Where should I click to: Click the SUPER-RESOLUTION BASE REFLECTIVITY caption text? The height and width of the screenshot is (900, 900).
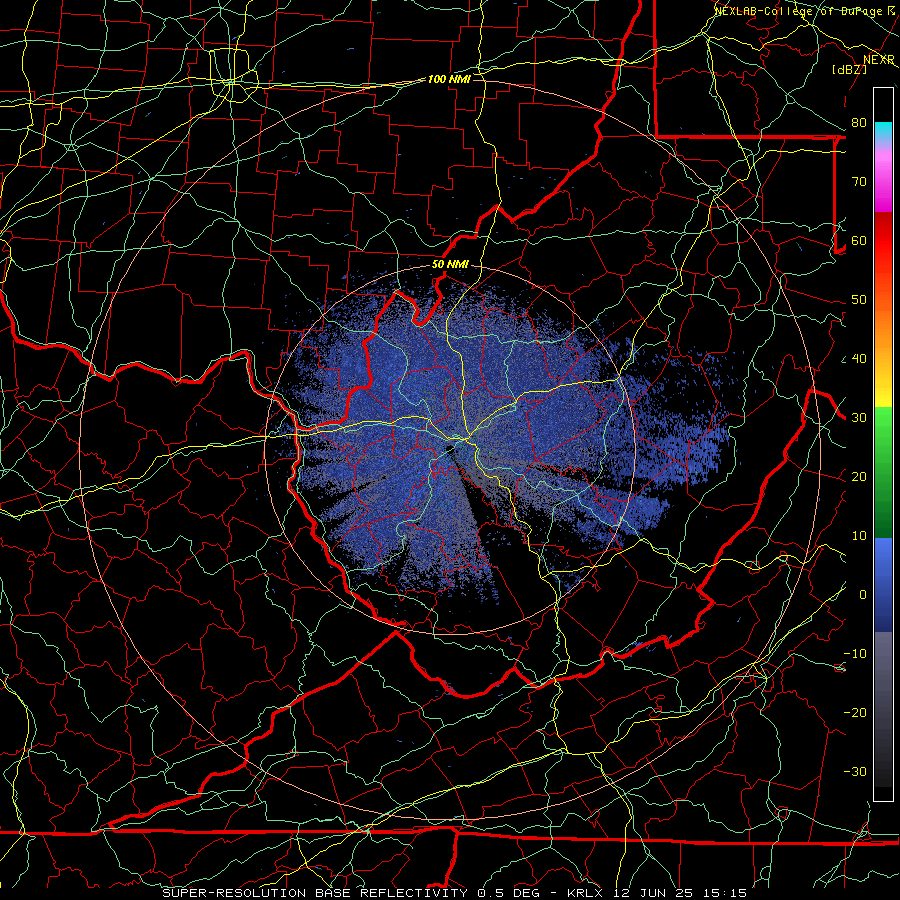[x=315, y=893]
